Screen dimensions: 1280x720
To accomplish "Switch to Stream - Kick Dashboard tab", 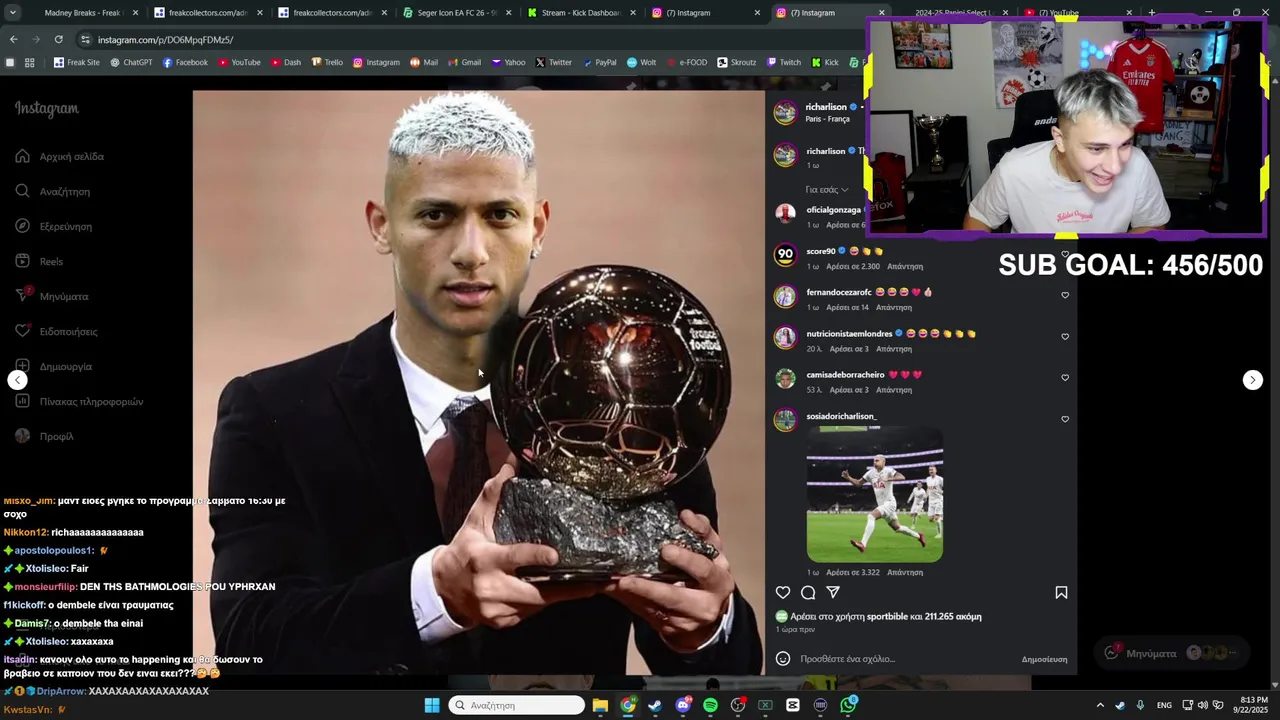I will (x=581, y=13).
